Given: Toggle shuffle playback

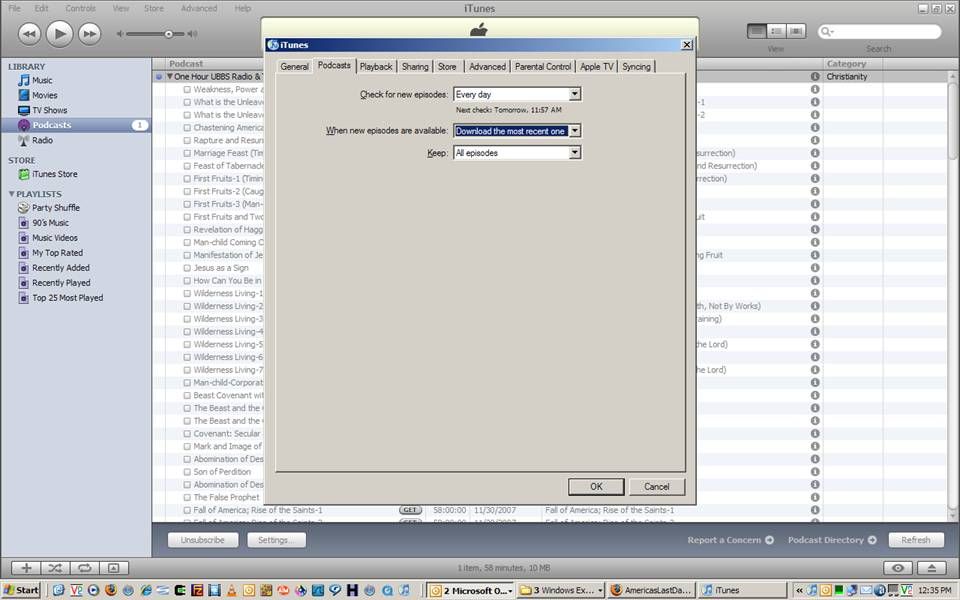Looking at the screenshot, I should (x=55, y=568).
